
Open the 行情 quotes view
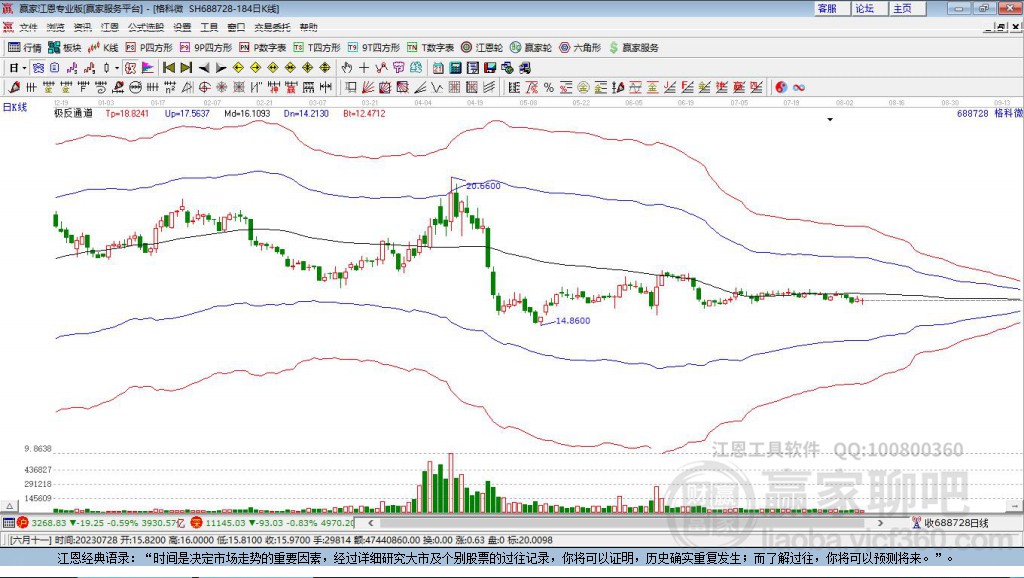coord(24,48)
